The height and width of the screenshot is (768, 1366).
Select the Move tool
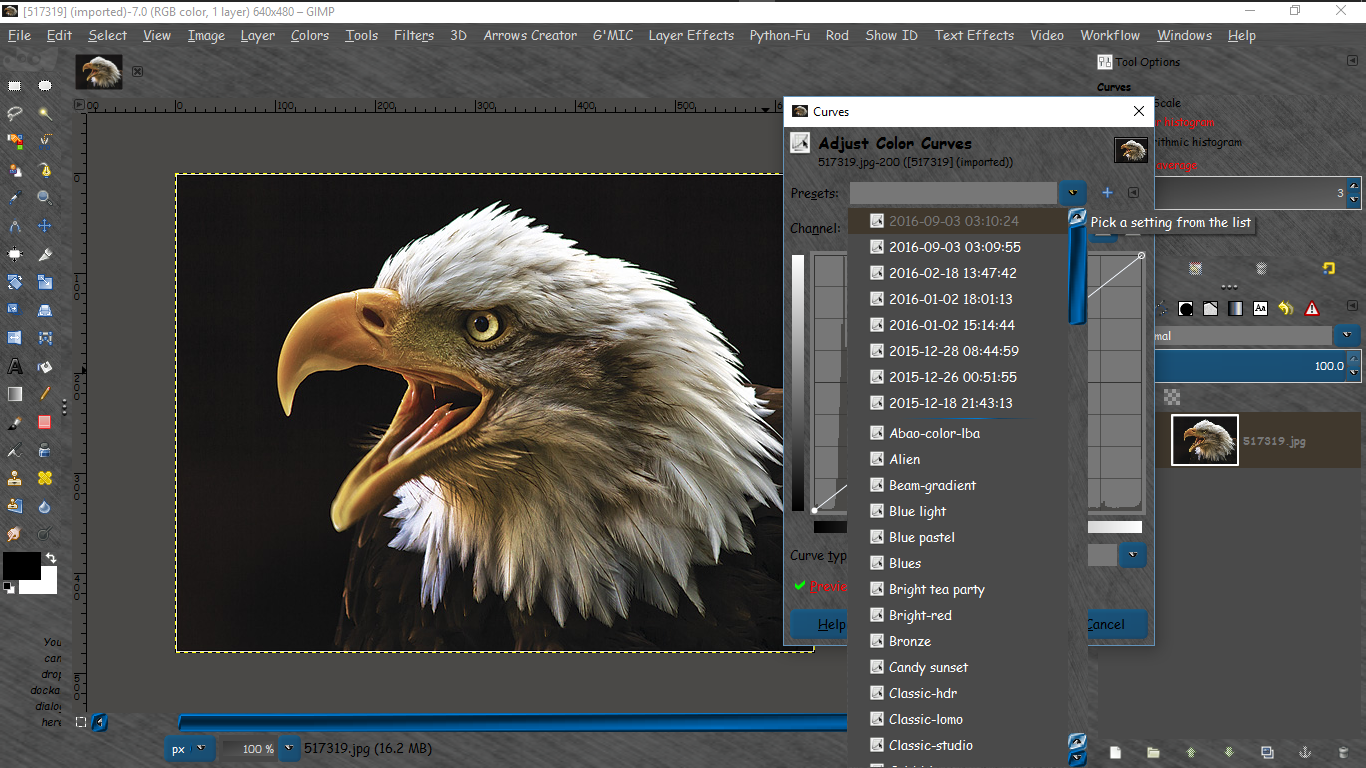click(x=45, y=226)
